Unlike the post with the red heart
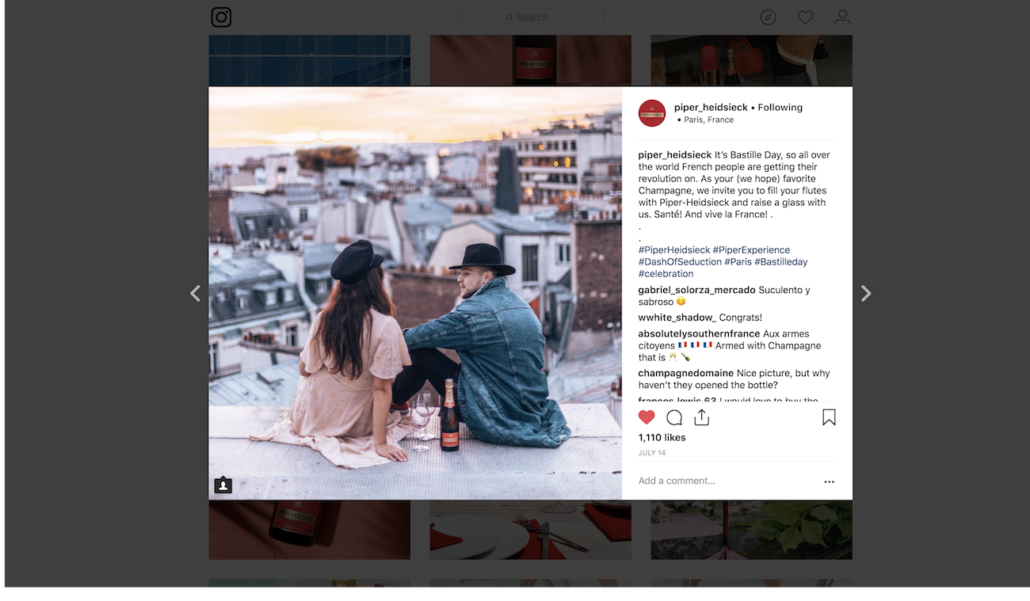This screenshot has height=601, width=1030. click(646, 417)
